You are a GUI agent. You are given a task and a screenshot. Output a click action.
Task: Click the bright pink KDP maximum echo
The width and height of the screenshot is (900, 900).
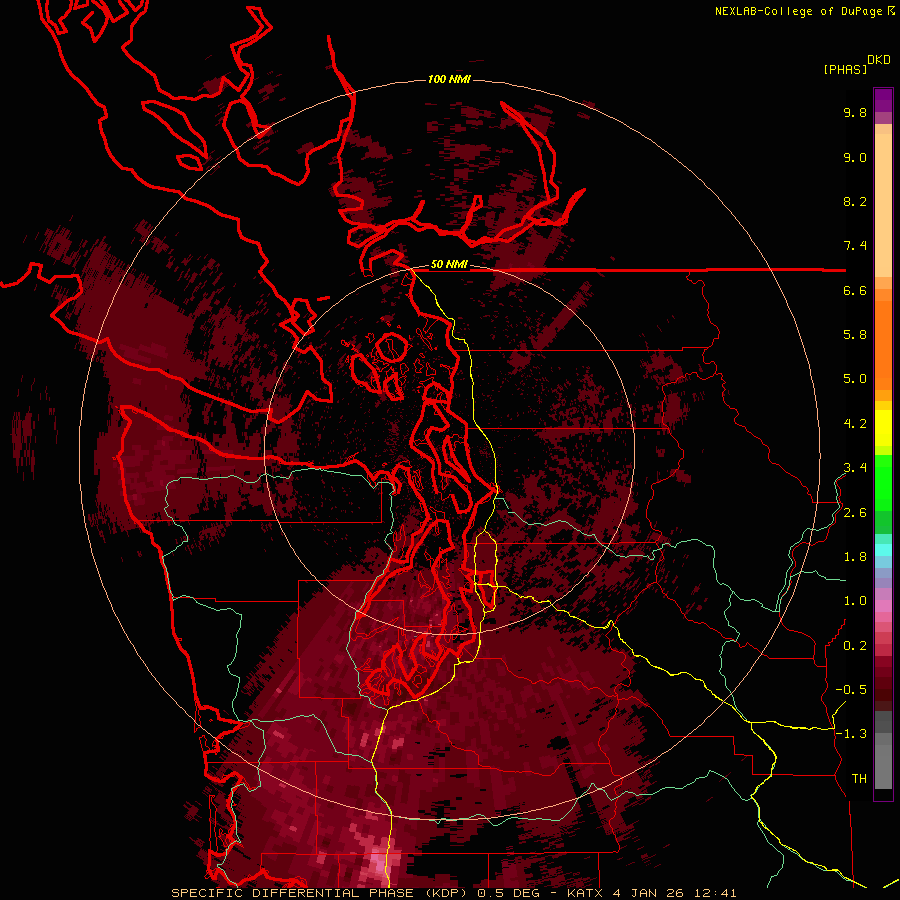[x=377, y=863]
